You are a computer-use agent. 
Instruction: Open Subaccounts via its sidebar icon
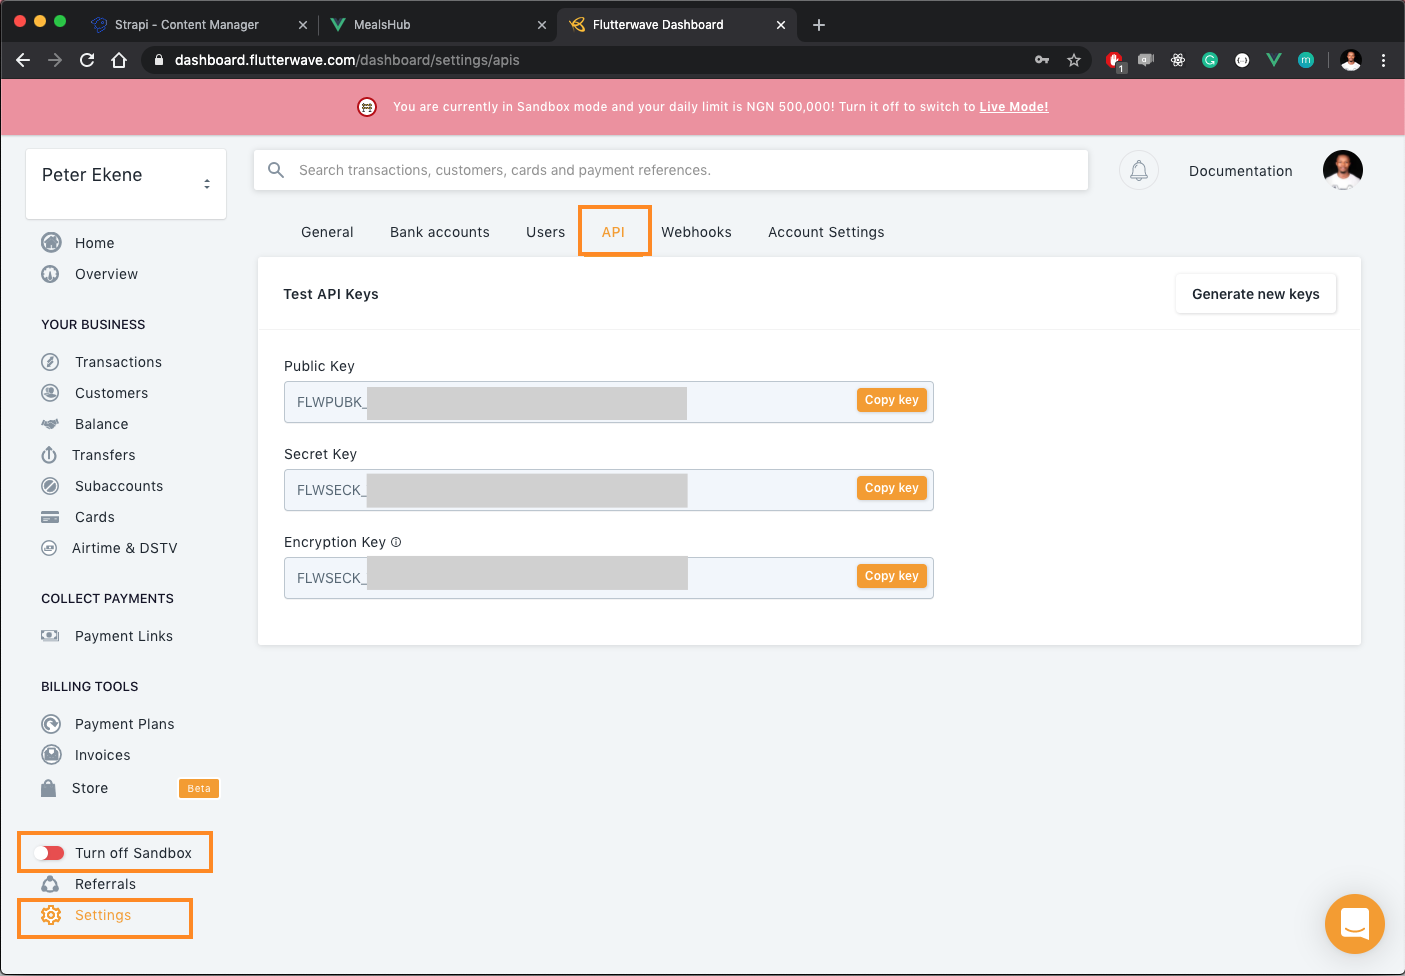tap(51, 486)
